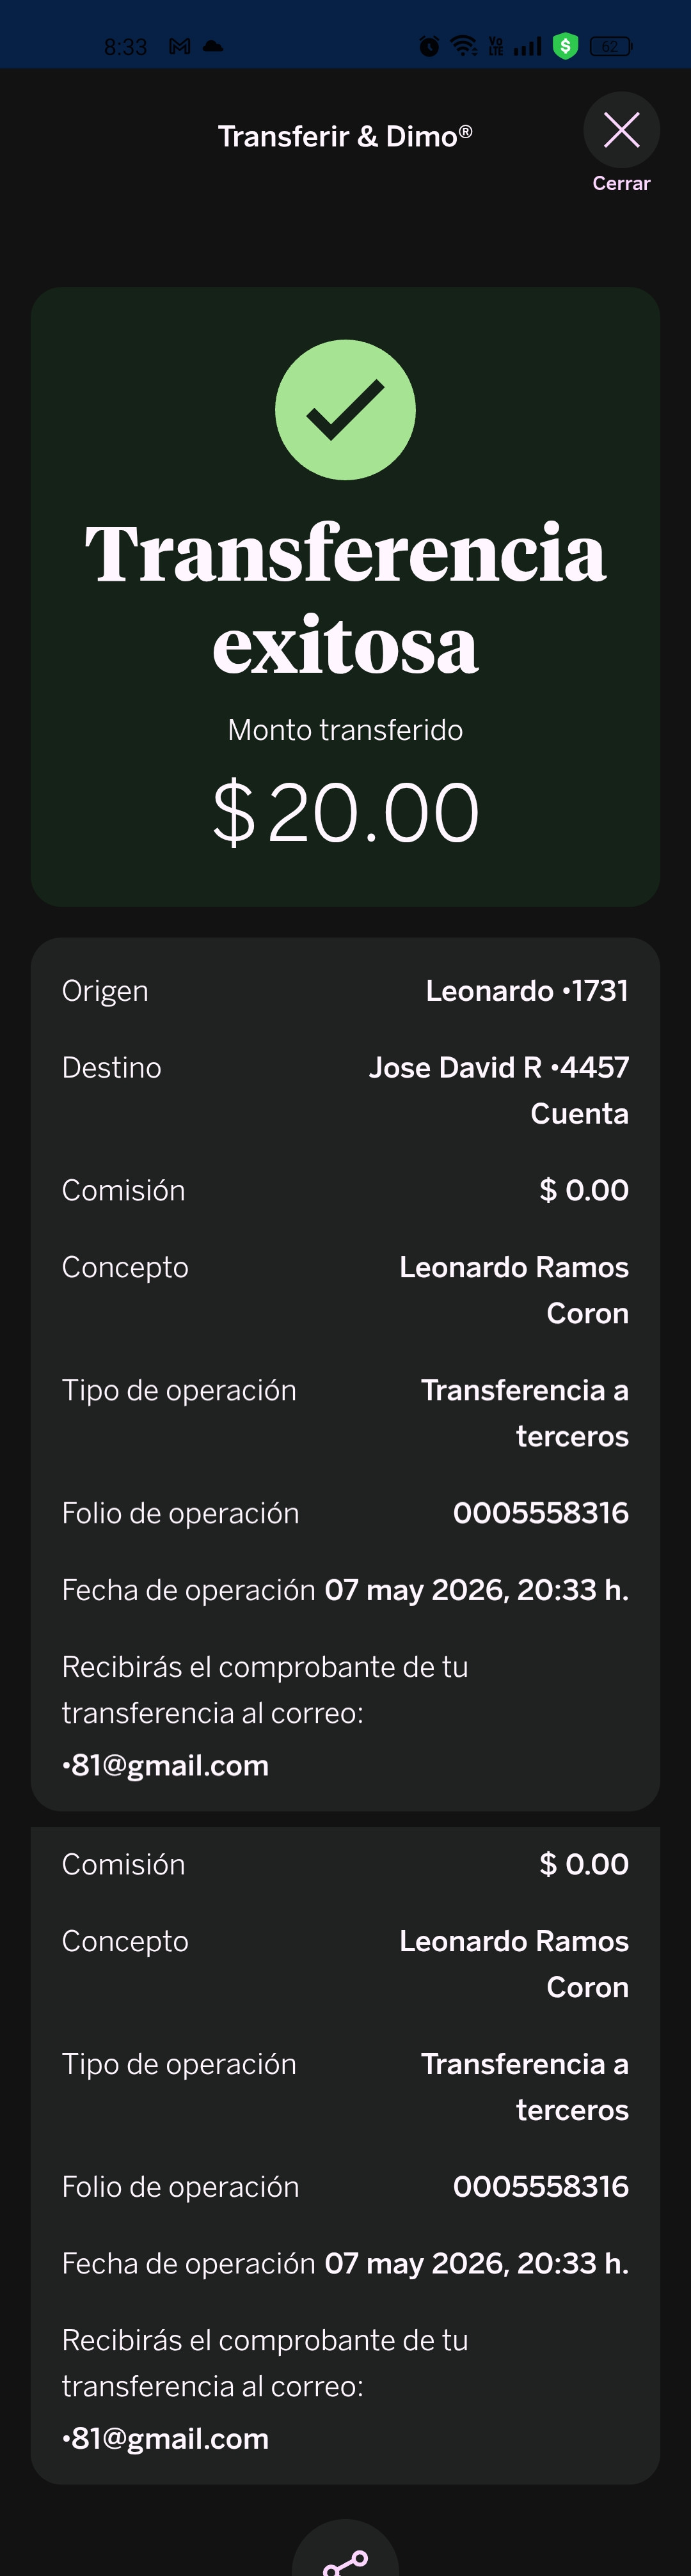The height and width of the screenshot is (2576, 691).
Task: Tap the Gmail notification icon
Action: pos(180,46)
